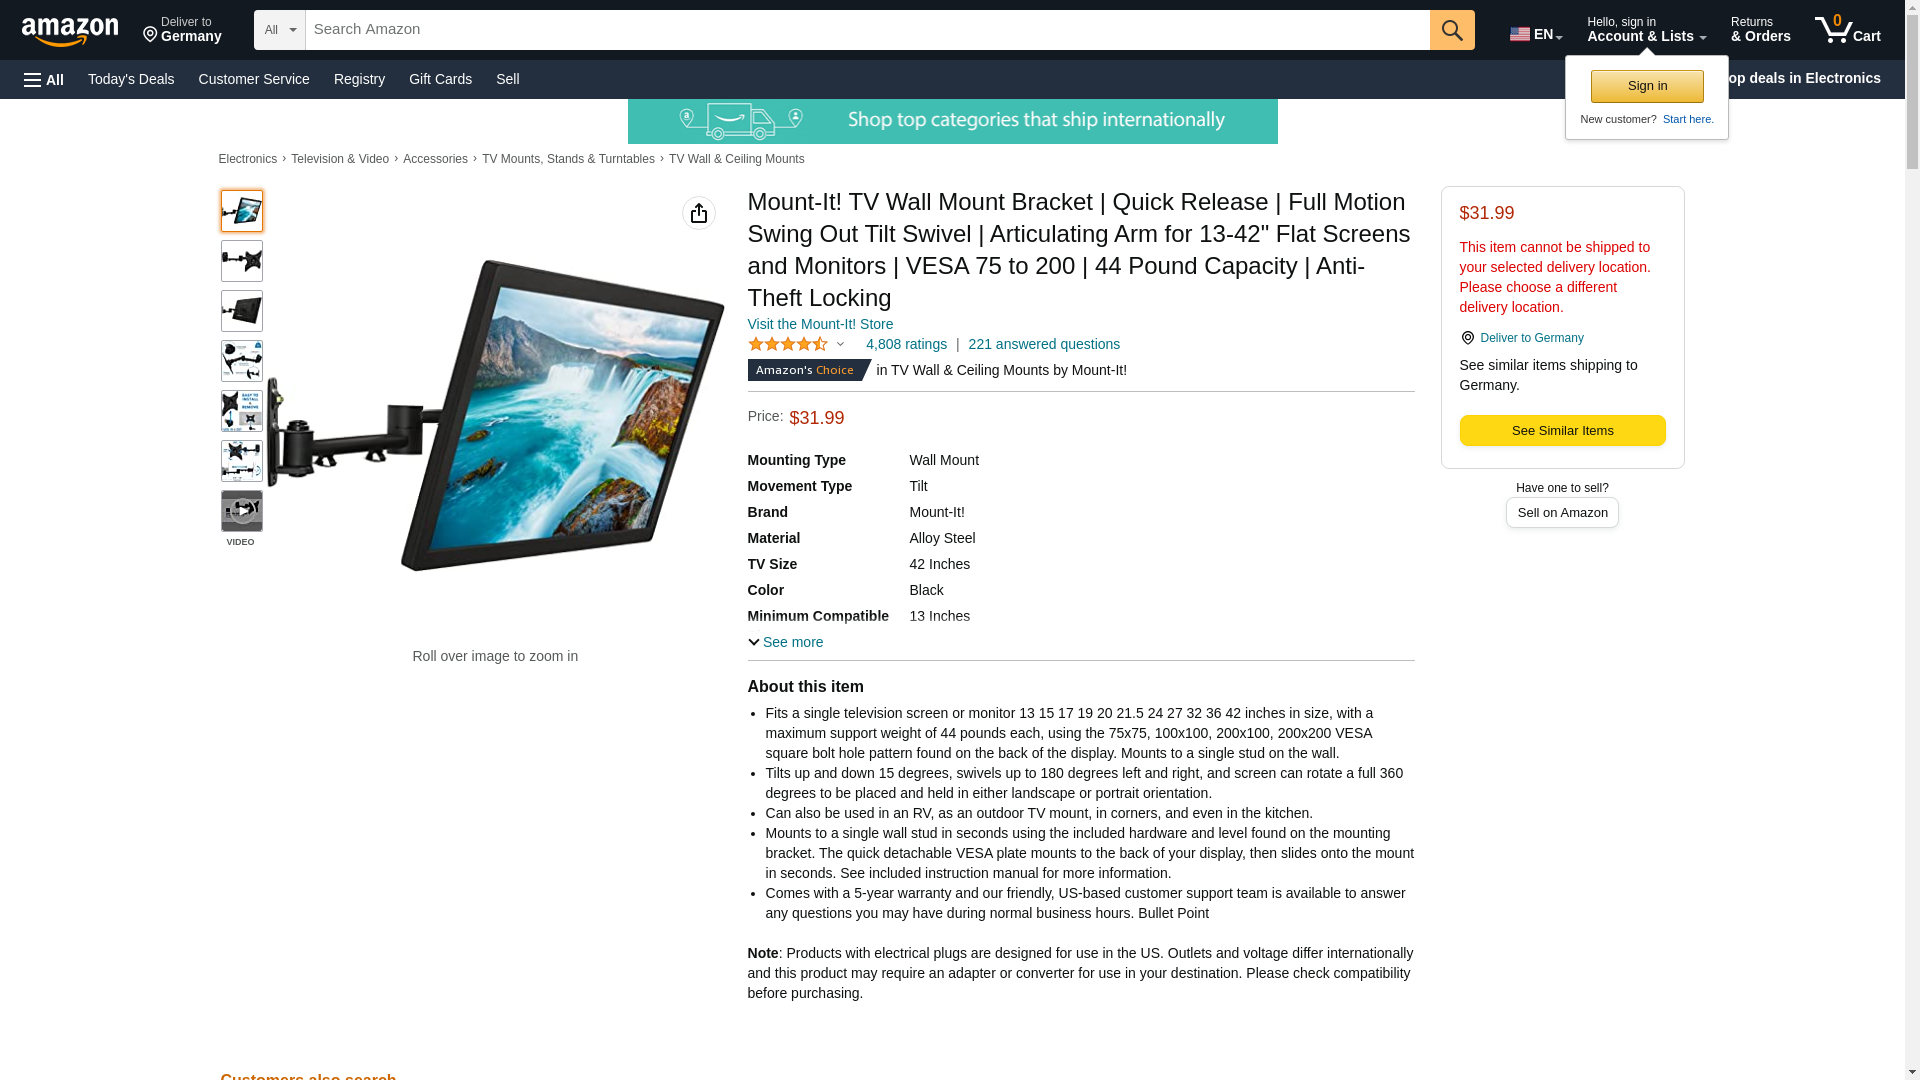
Task: Click the yellow Sign in button
Action: [1647, 86]
